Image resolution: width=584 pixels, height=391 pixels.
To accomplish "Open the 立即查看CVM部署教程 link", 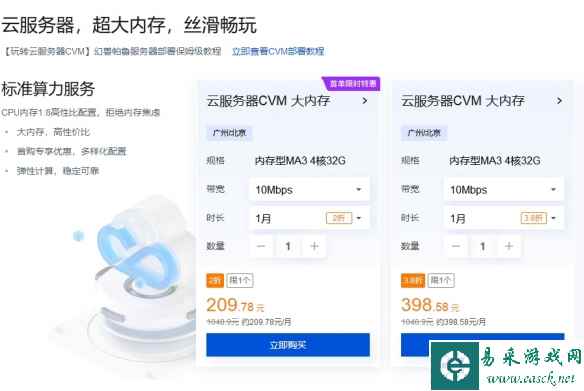I will click(278, 51).
